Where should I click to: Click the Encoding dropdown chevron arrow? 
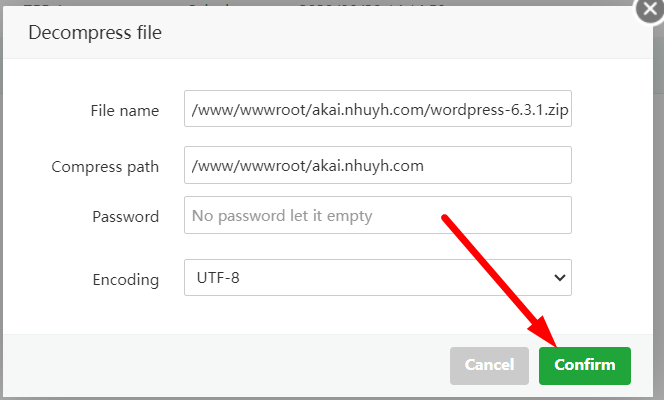point(559,278)
